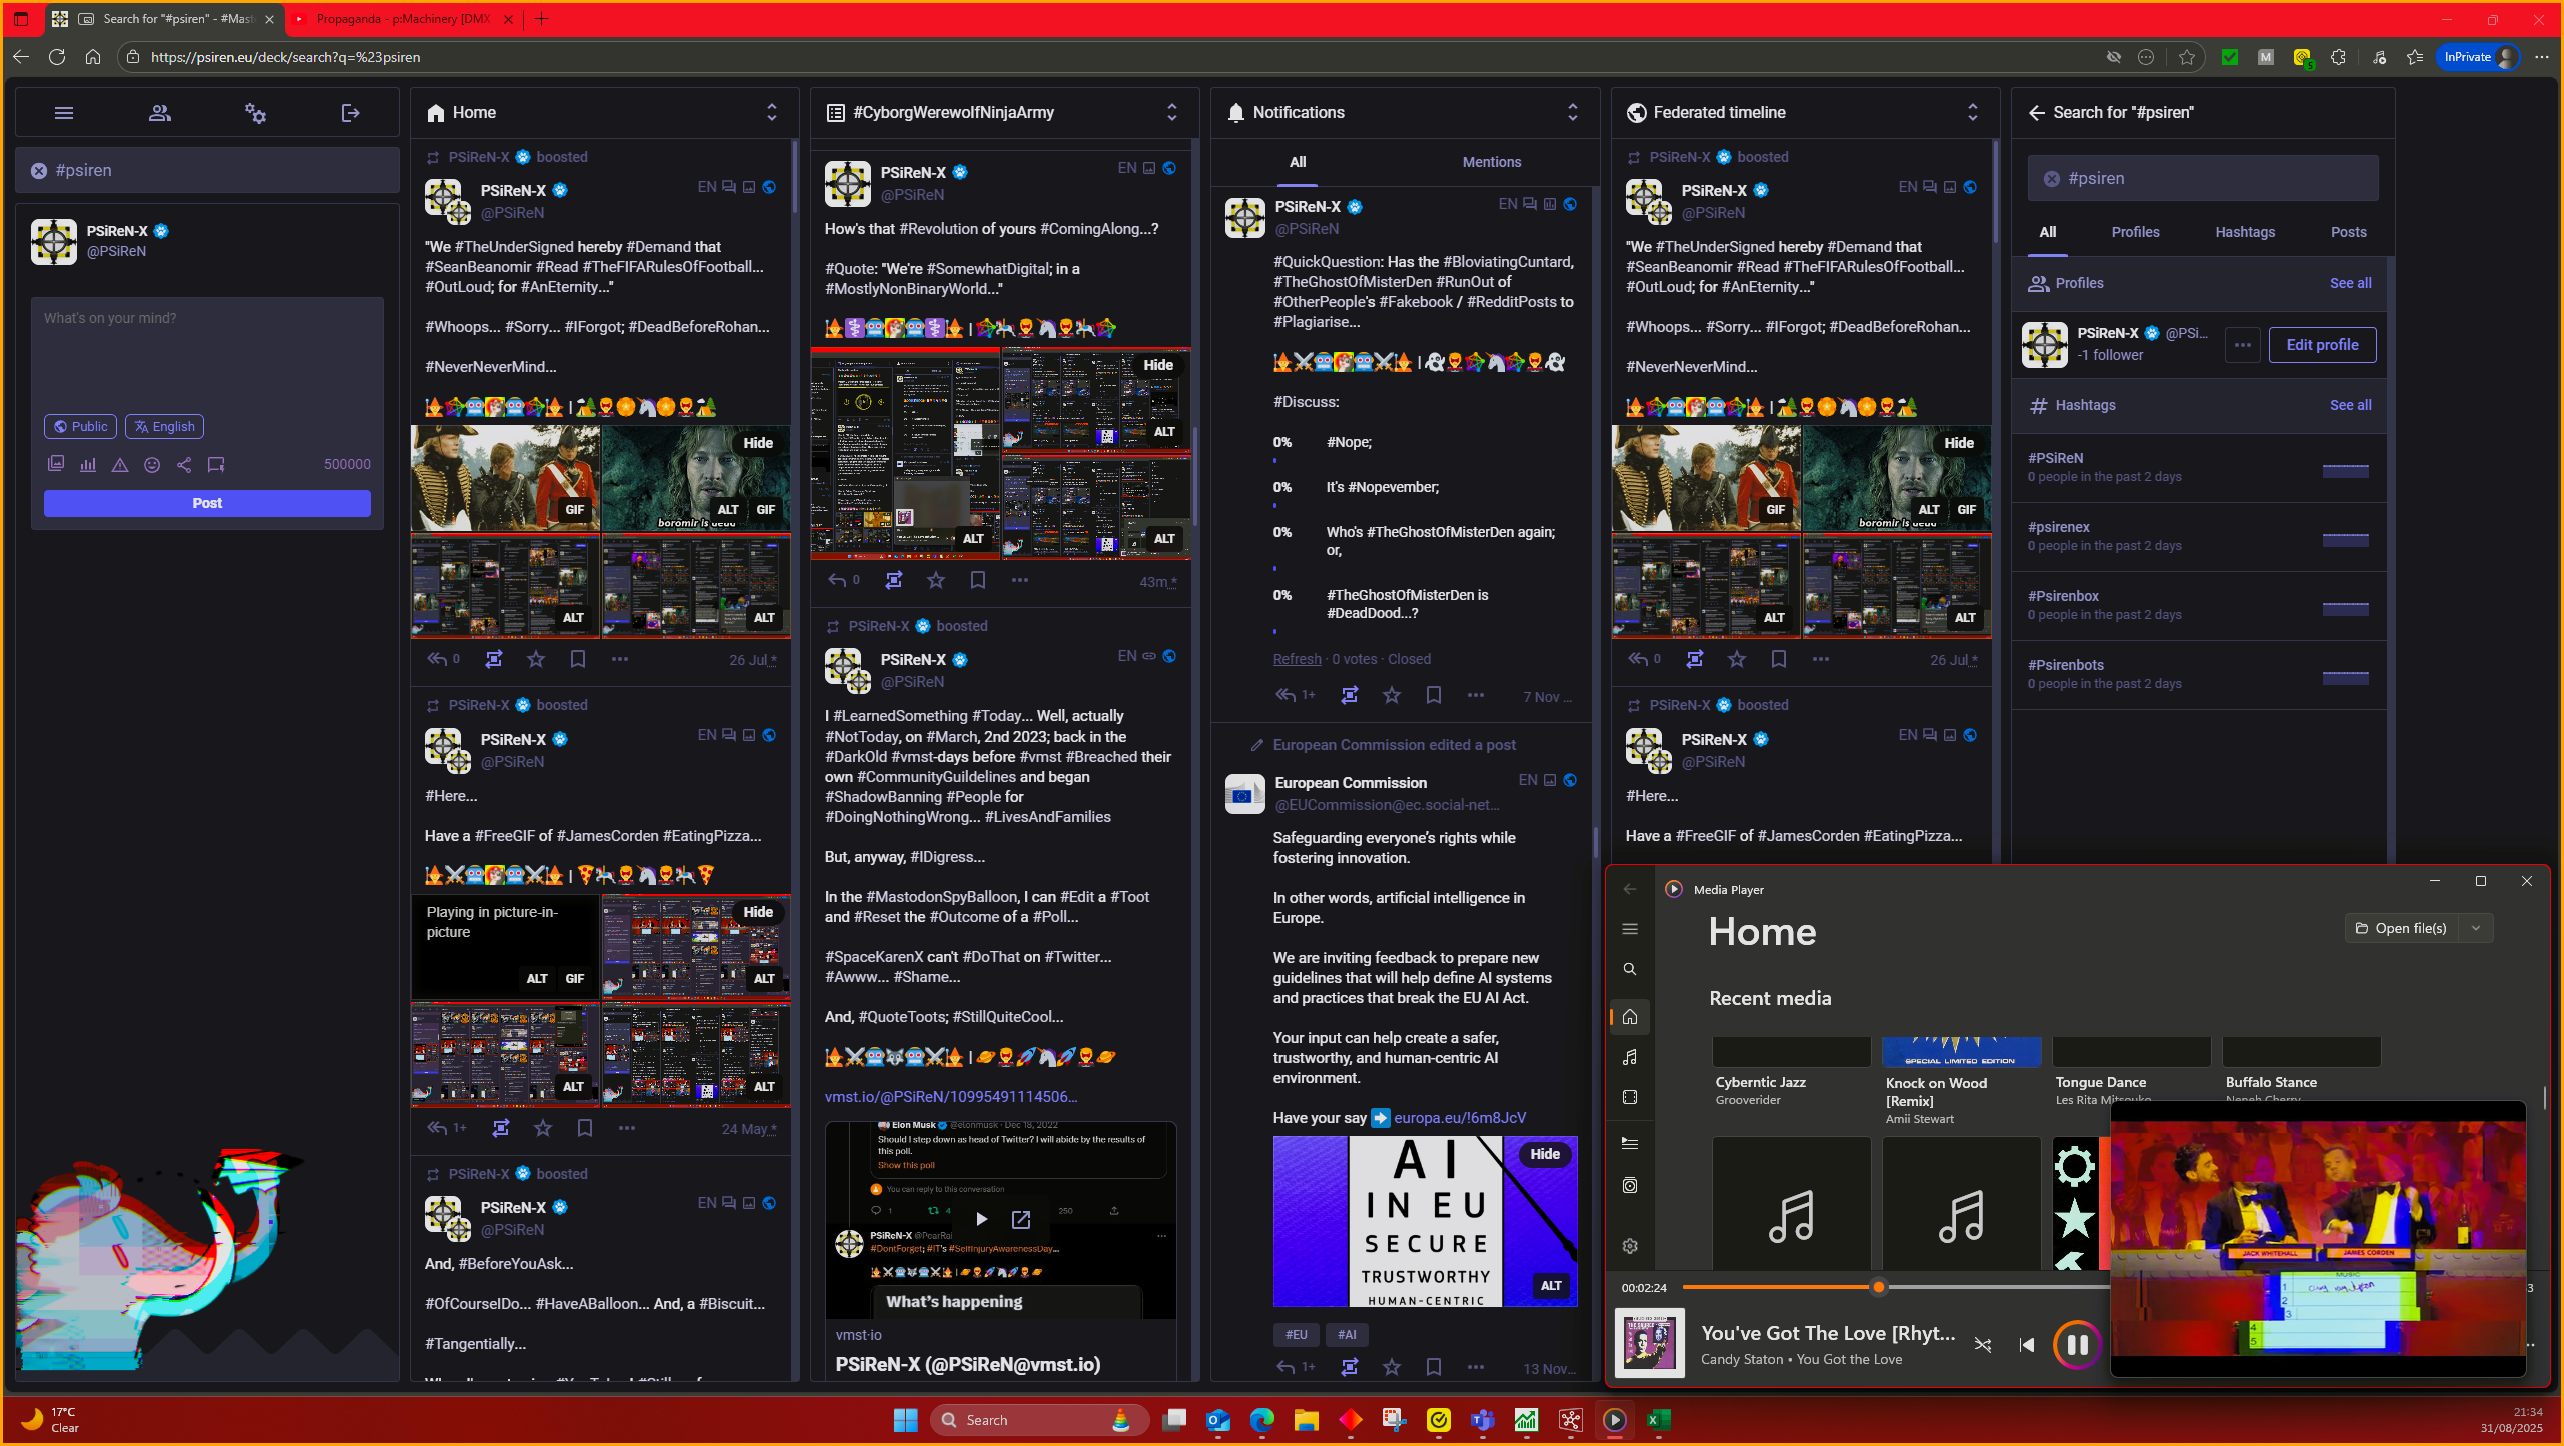Toggle shuffle in Media Player
2564x1446 pixels.
point(1982,1345)
